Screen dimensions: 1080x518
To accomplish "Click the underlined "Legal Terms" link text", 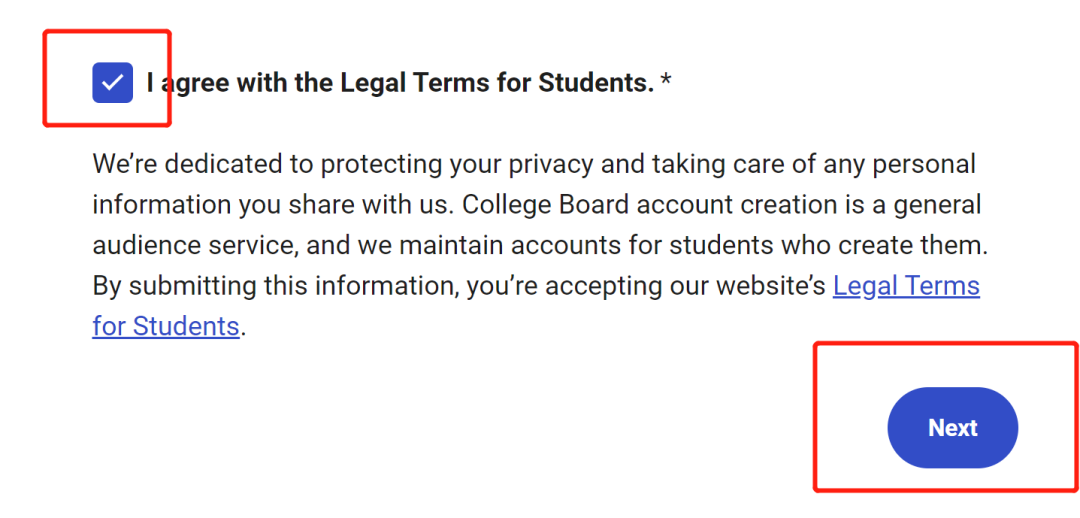I will point(905,287).
